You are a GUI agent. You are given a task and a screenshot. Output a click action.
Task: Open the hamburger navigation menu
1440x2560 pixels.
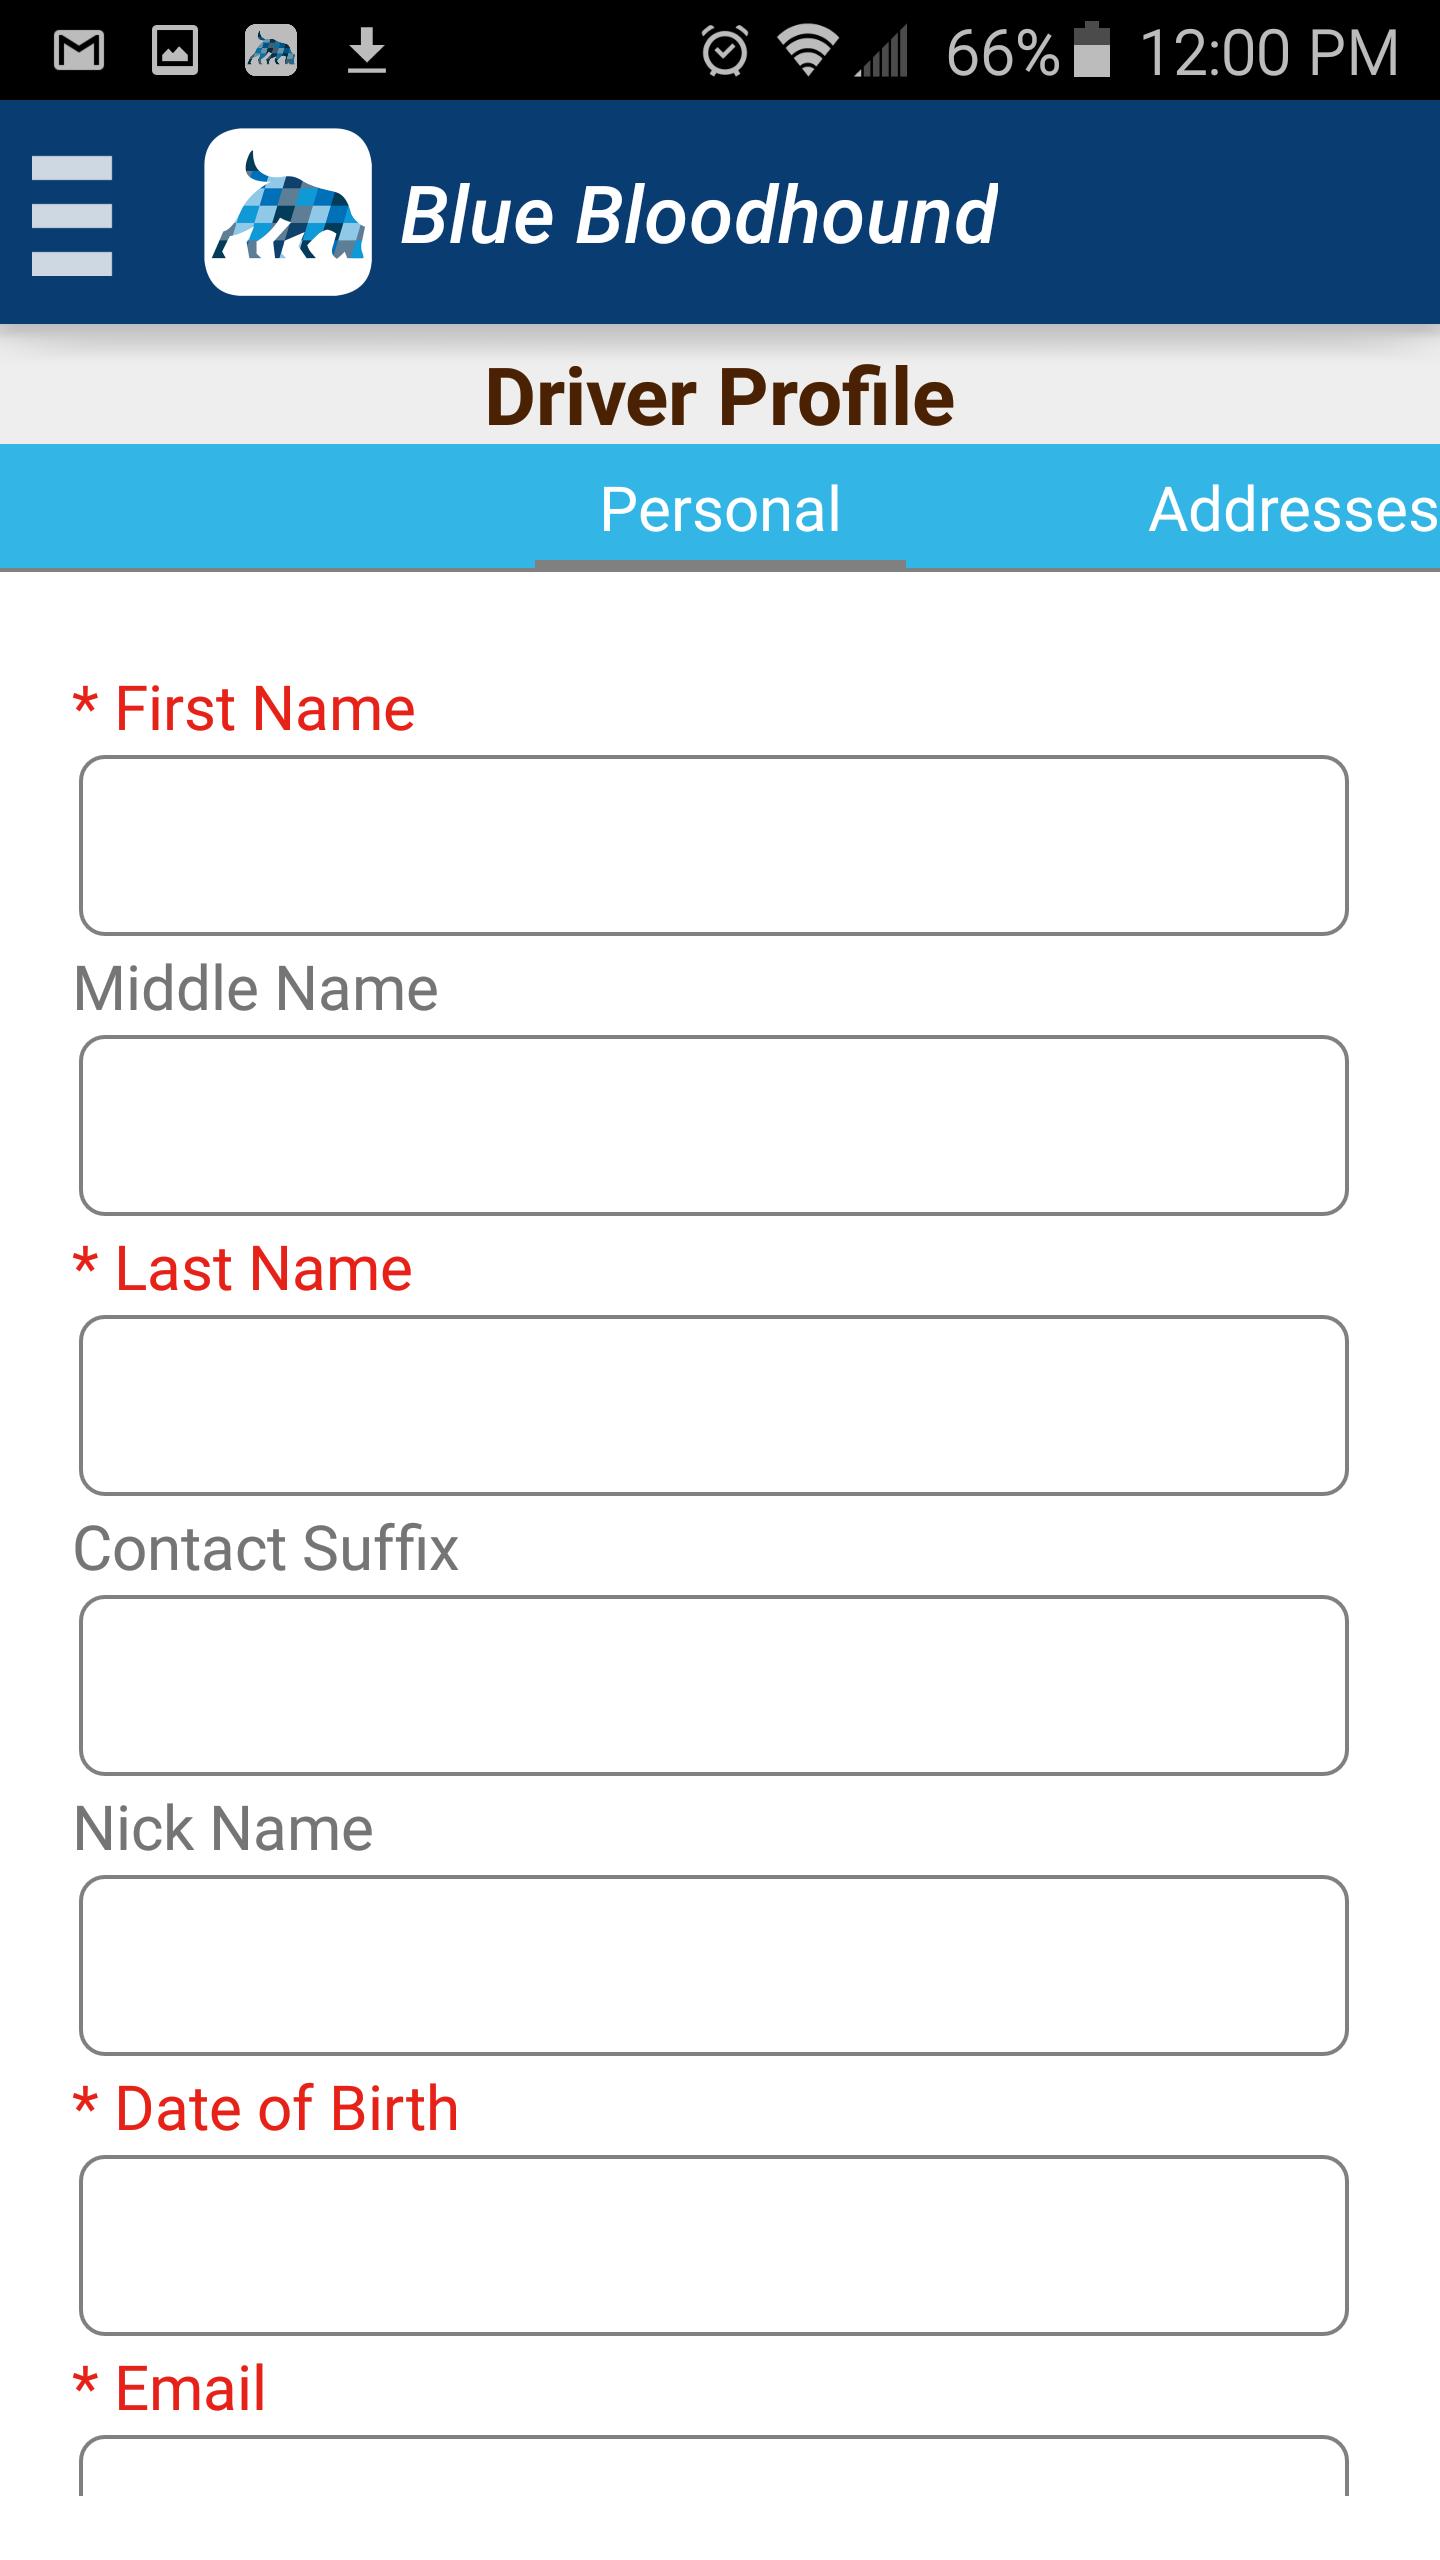point(72,214)
